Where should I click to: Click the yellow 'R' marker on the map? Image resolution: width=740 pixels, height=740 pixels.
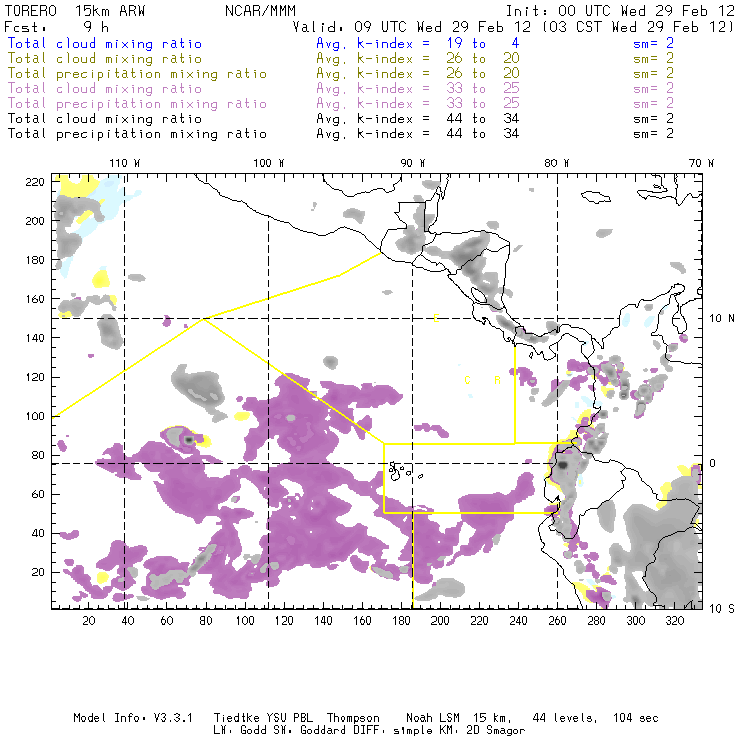[x=497, y=380]
